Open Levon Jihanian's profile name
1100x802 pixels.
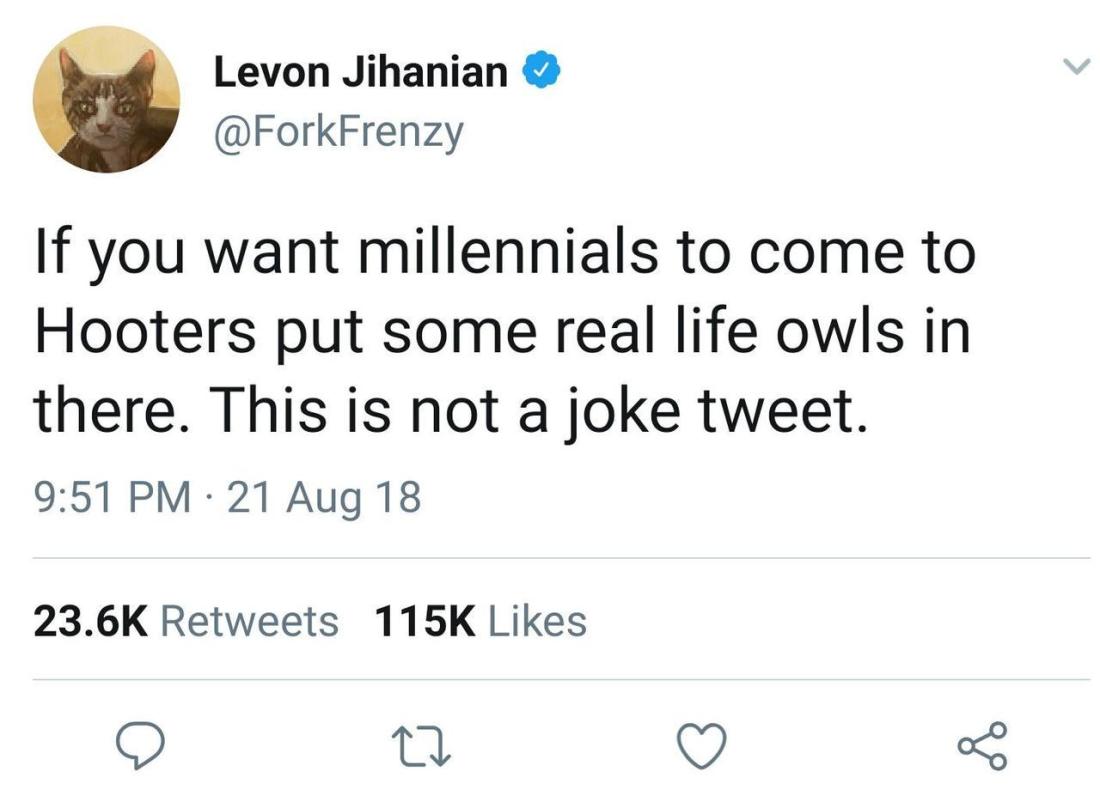click(361, 72)
